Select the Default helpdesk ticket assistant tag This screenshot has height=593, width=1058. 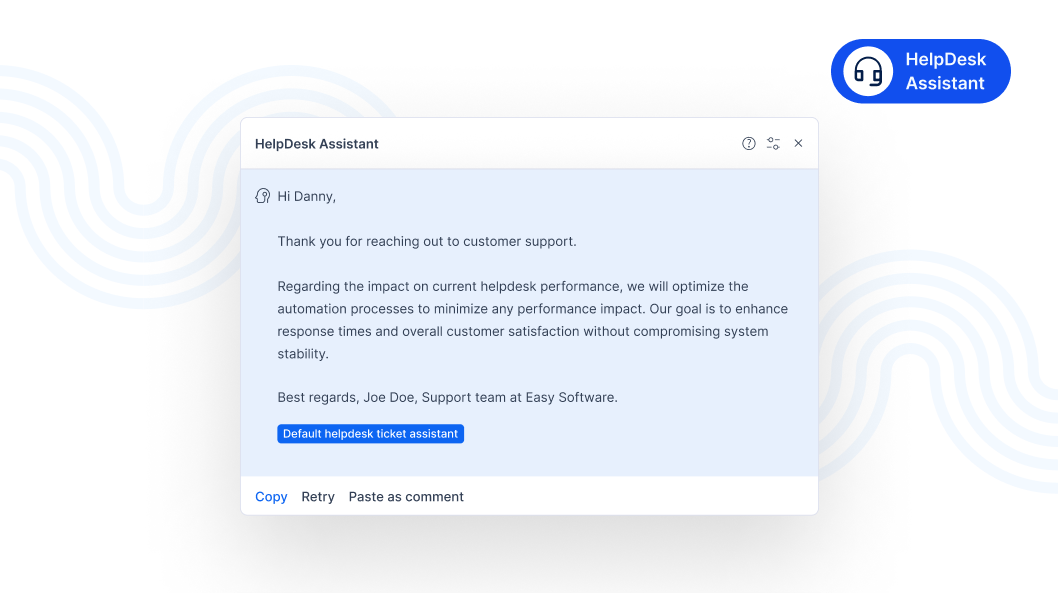(x=370, y=434)
